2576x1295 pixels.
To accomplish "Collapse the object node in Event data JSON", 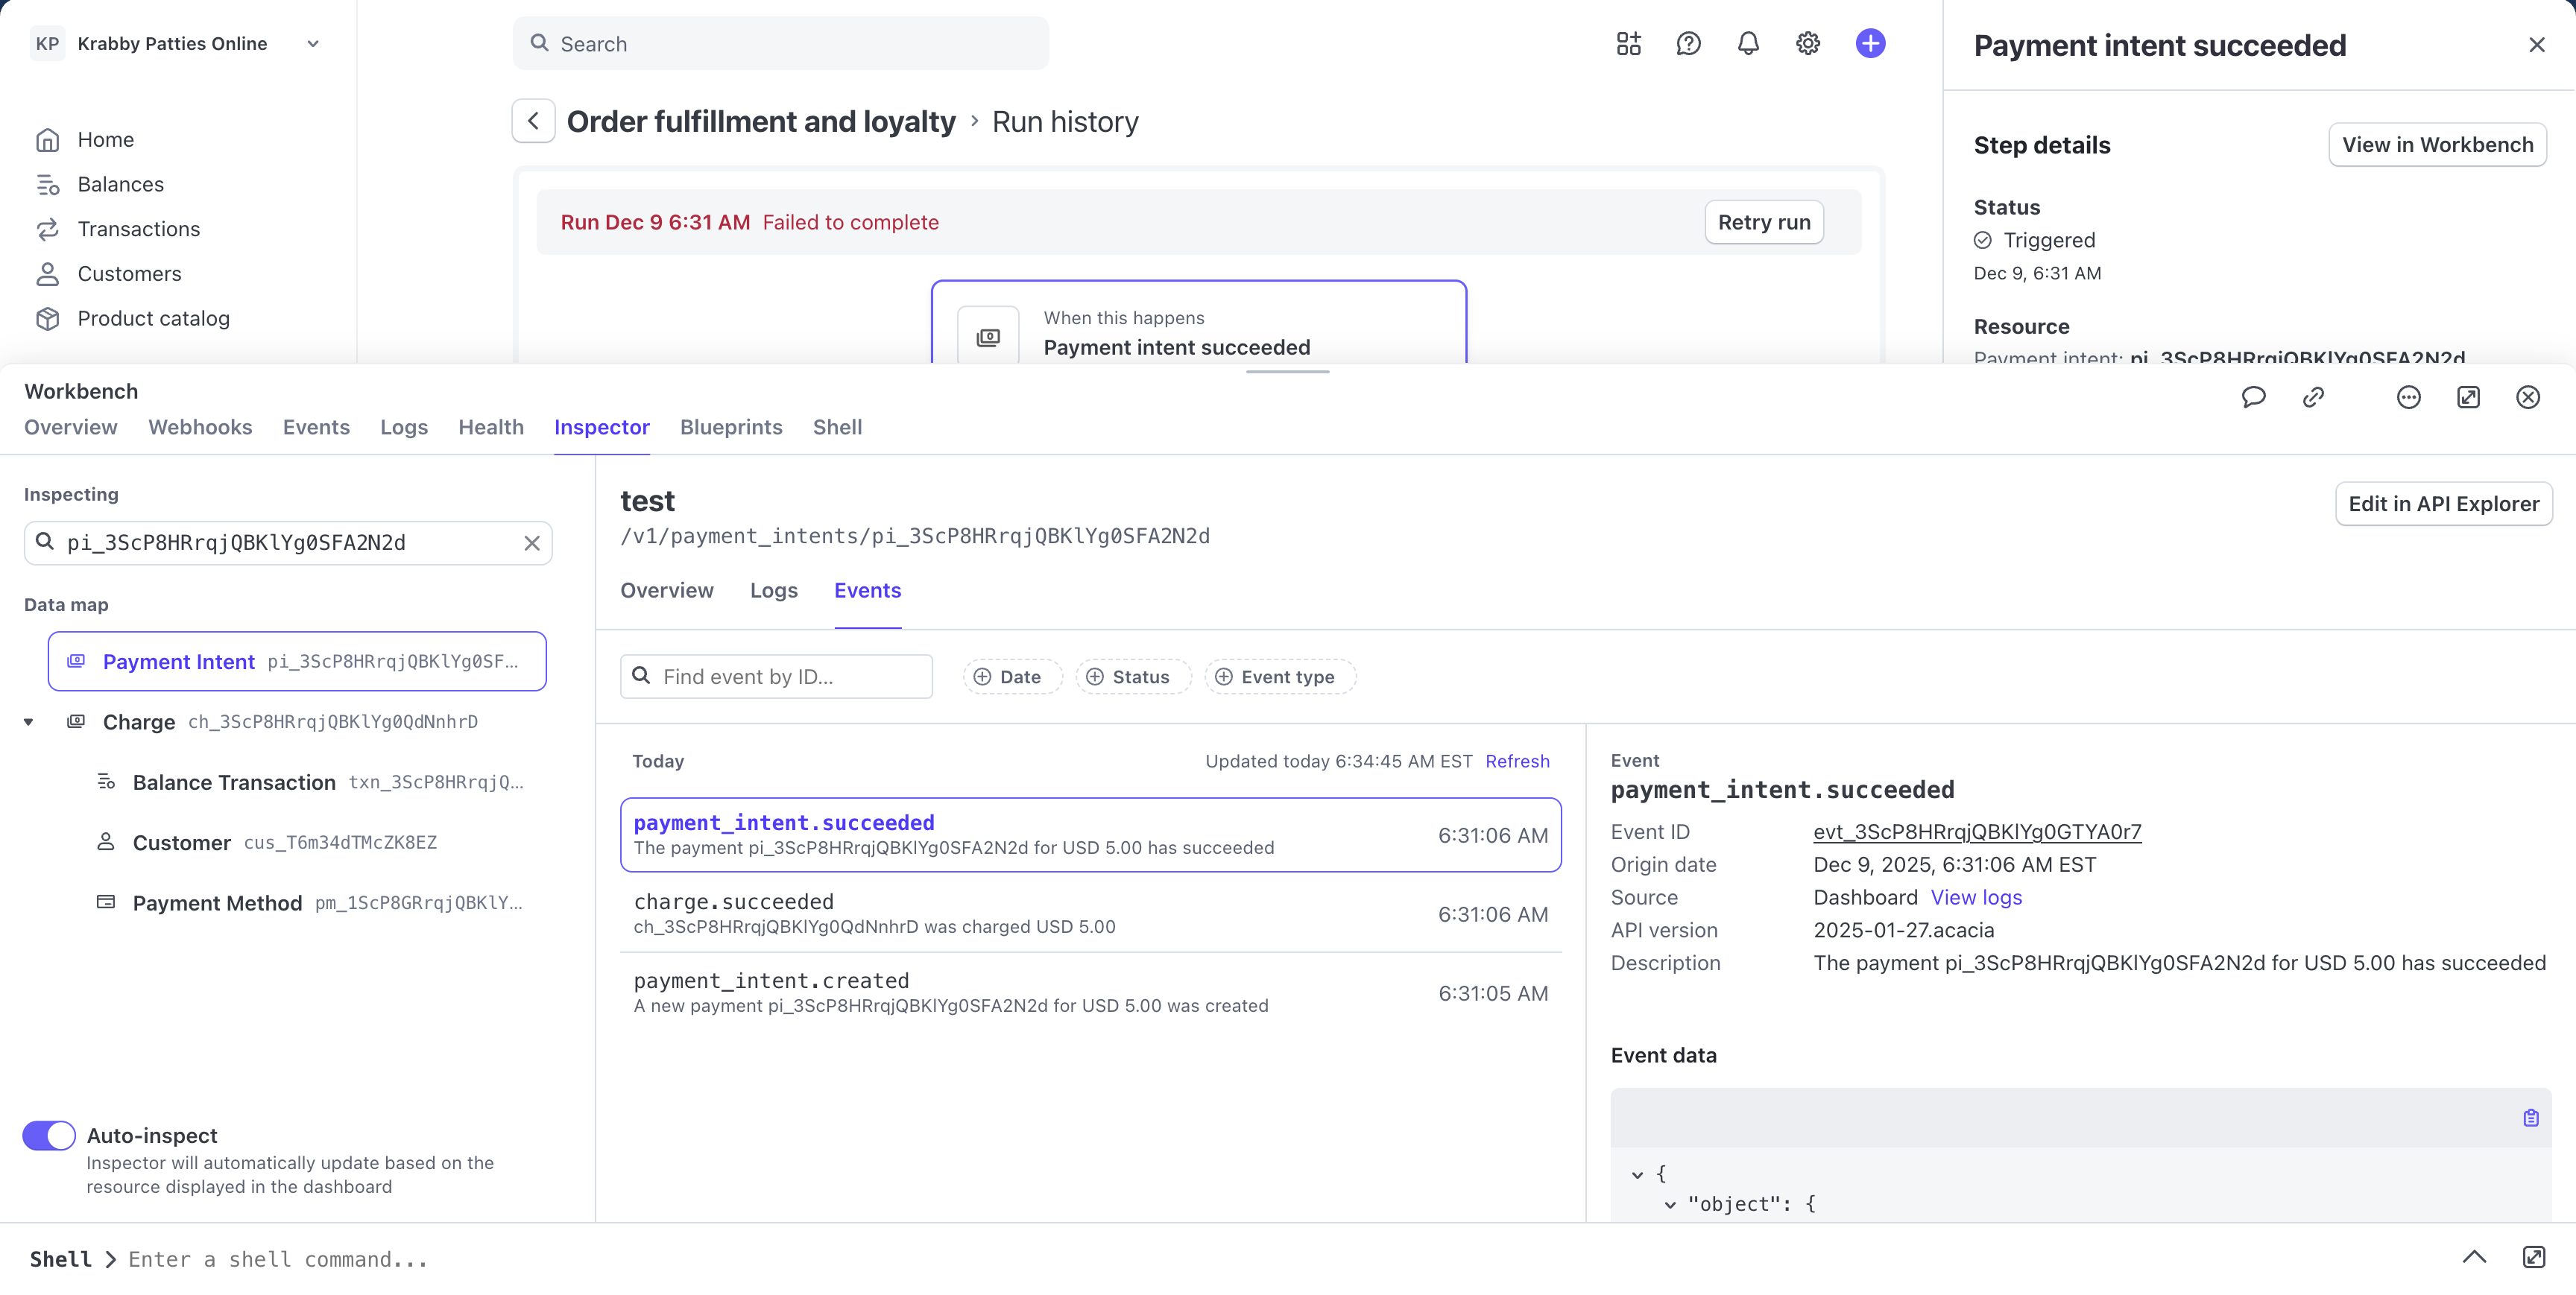I will pyautogui.click(x=1668, y=1205).
